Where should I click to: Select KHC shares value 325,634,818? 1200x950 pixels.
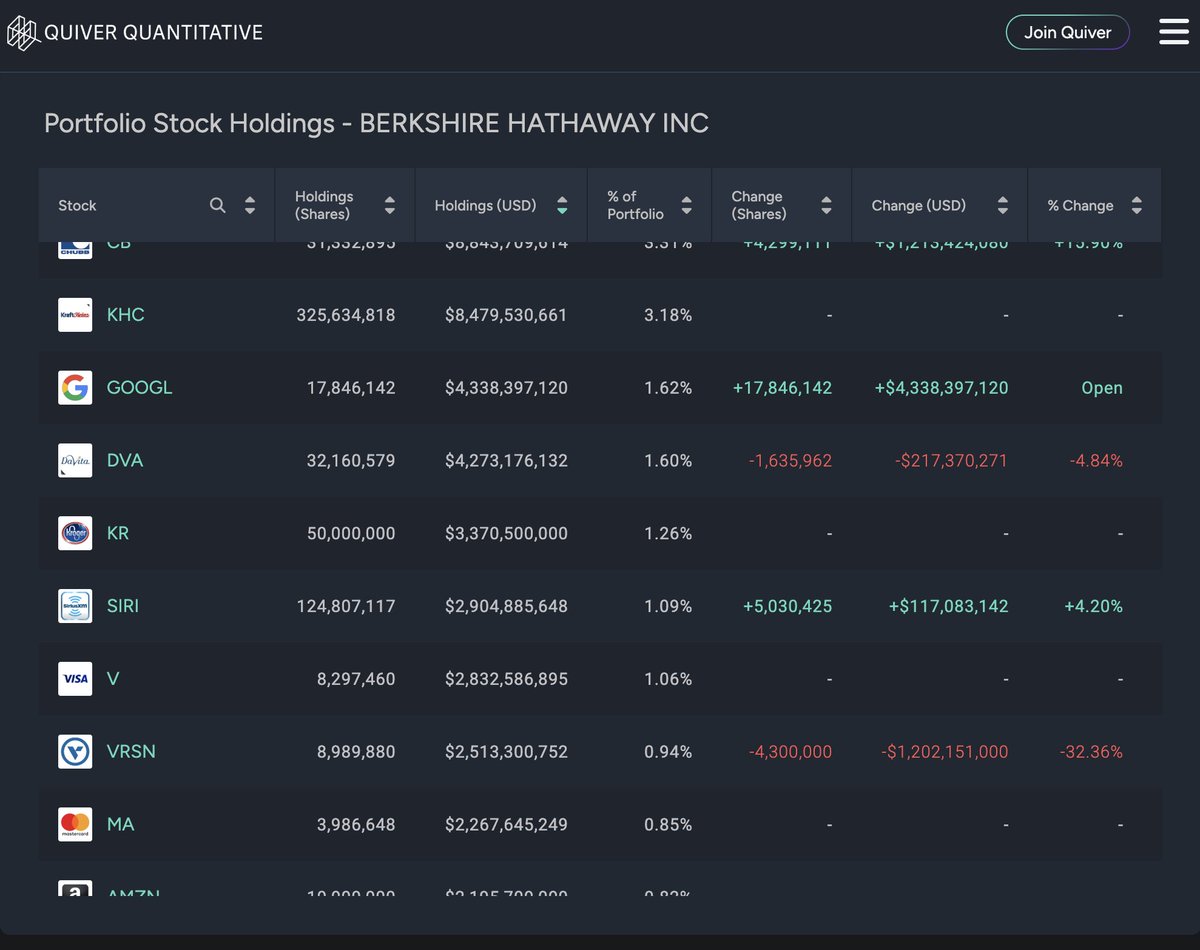click(346, 315)
